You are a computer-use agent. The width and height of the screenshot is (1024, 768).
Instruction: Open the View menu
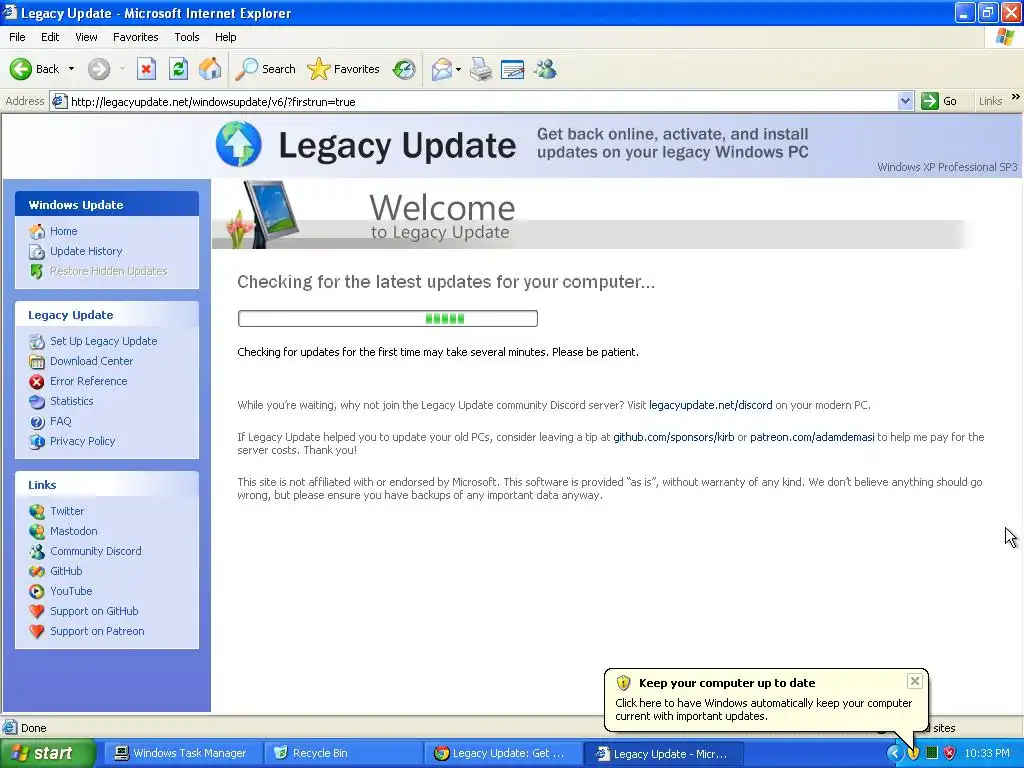86,37
